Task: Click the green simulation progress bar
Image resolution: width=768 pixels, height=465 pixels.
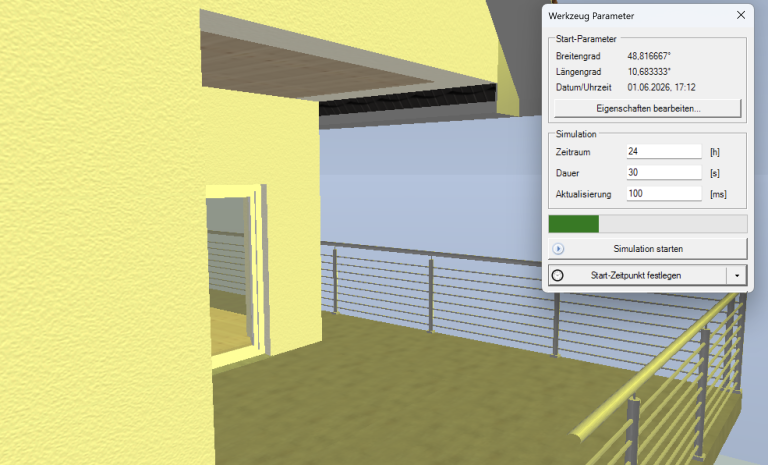Action: tap(574, 223)
